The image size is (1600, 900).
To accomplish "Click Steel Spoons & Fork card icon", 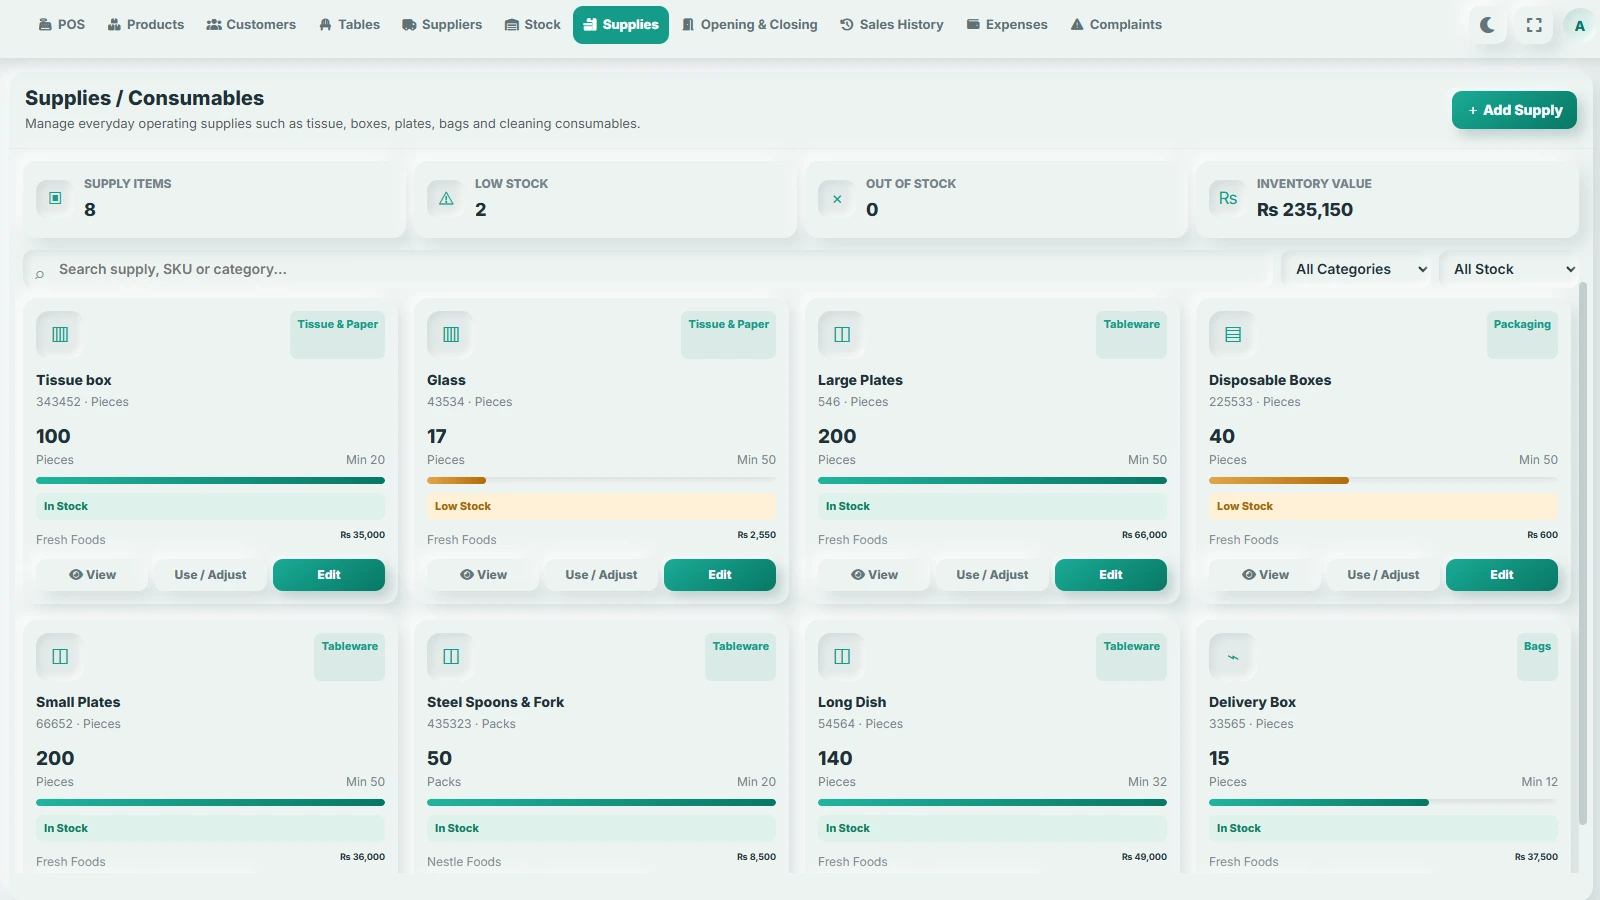I will pyautogui.click(x=451, y=656).
